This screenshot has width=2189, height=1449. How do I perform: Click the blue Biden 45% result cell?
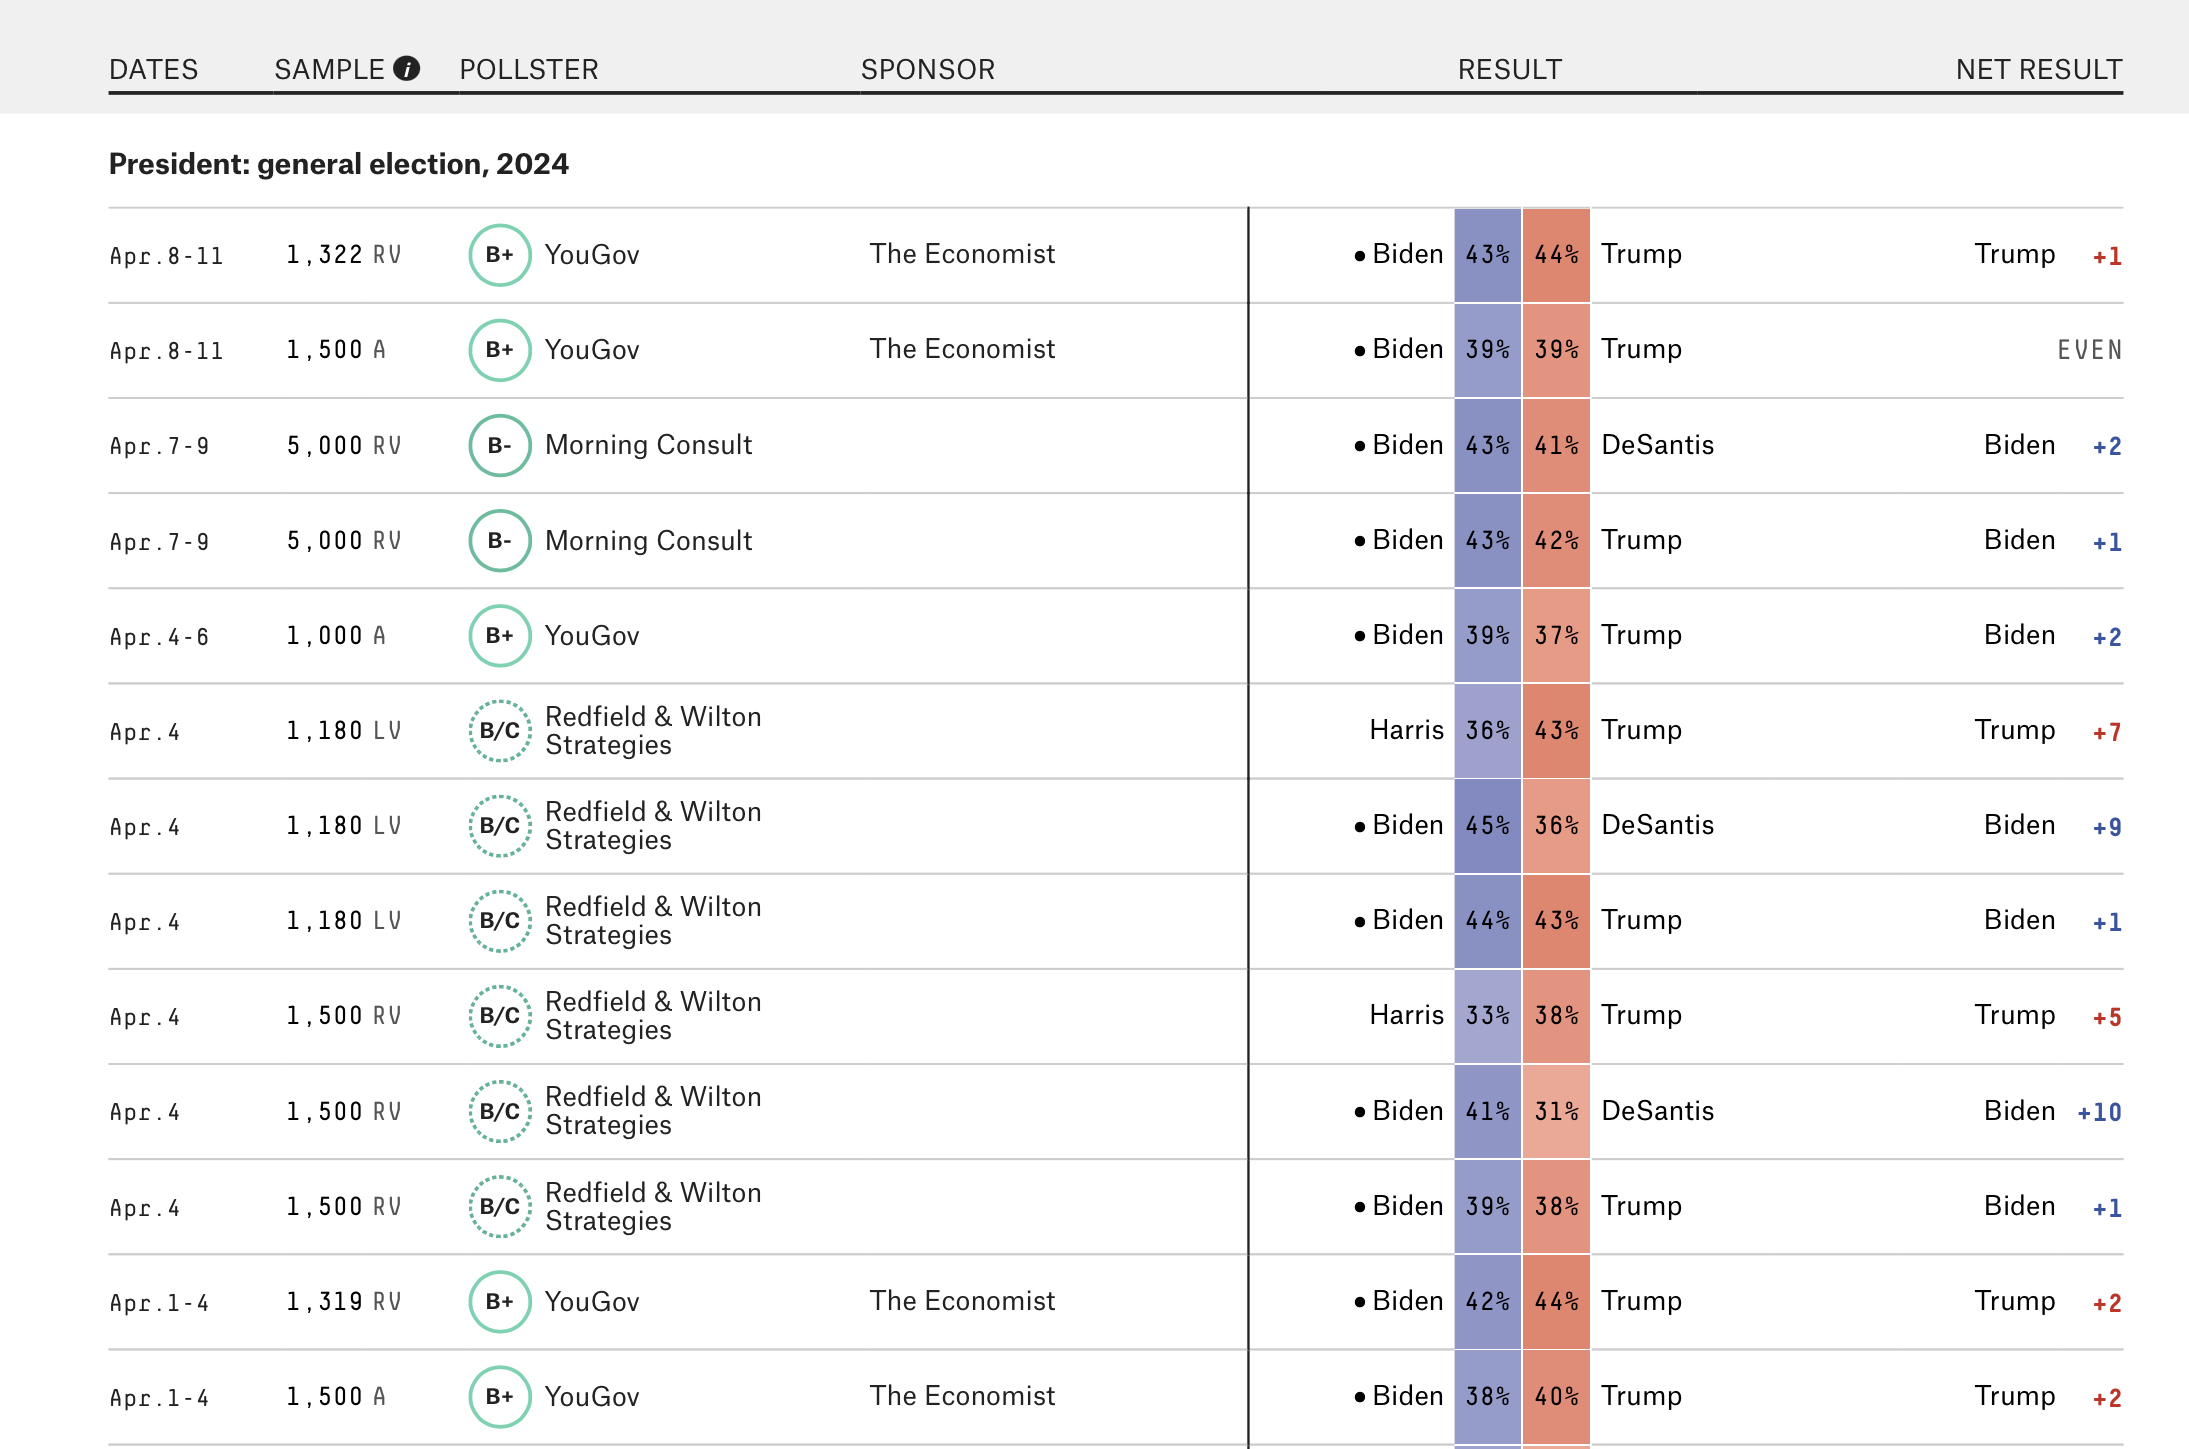click(x=1487, y=826)
